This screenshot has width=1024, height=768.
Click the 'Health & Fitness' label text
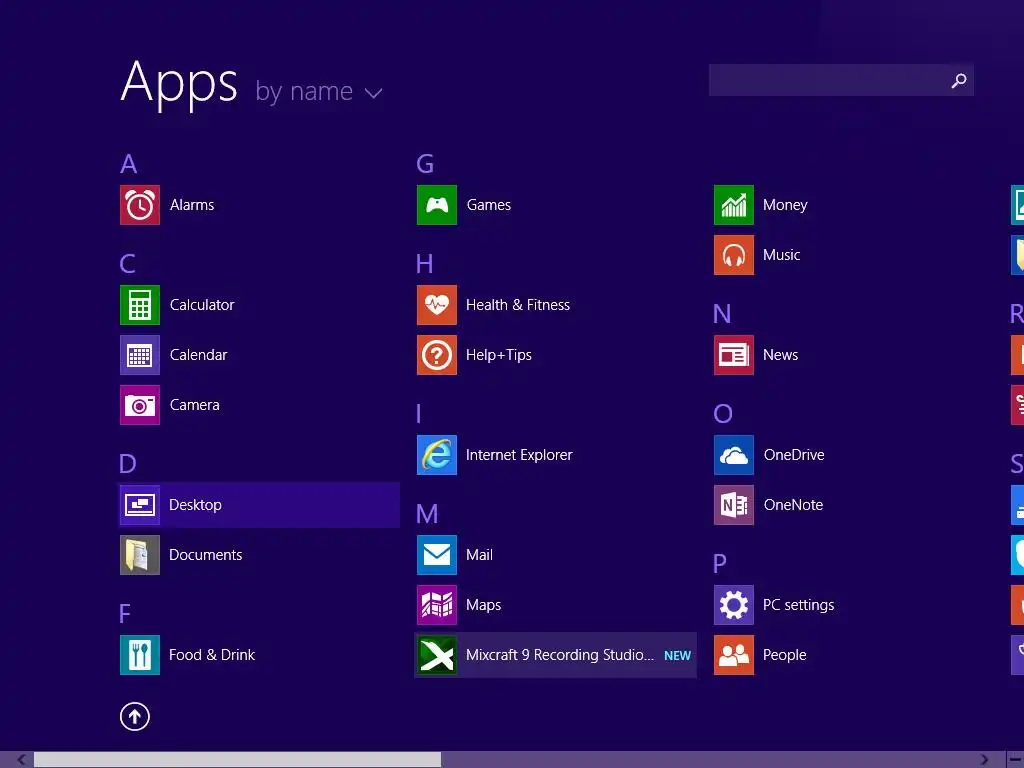coord(518,305)
